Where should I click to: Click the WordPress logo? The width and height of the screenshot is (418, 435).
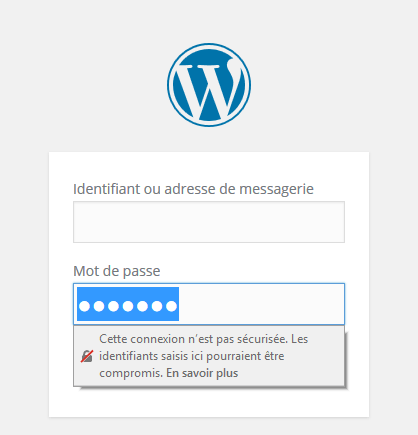coord(209,85)
